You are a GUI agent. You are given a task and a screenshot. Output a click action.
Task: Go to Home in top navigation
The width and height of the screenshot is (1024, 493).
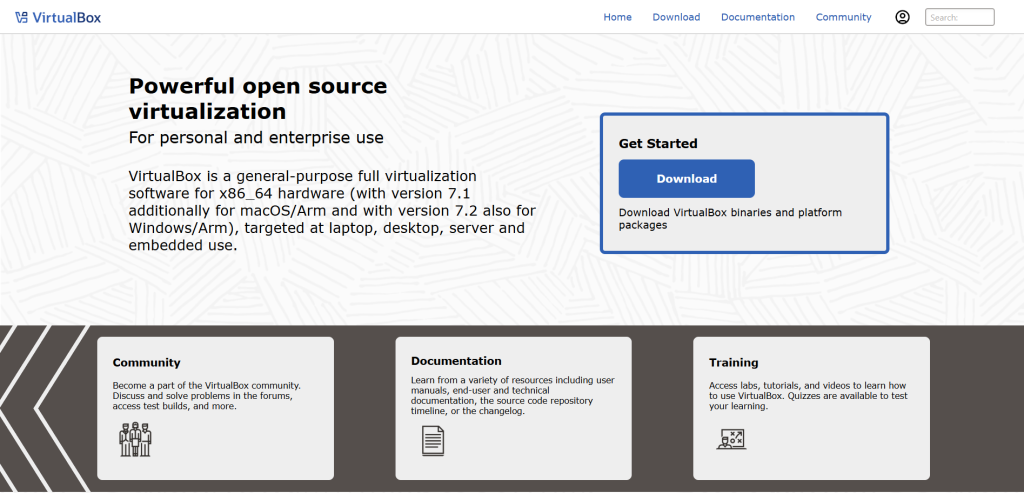click(x=617, y=17)
